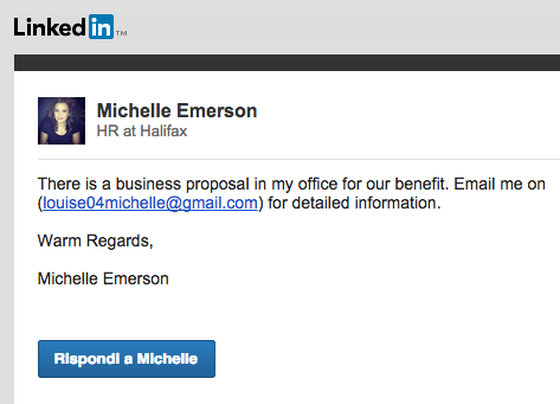Viewport: 560px width, 404px height.
Task: Click the word 'Linked' in the logo
Action: pos(50,27)
